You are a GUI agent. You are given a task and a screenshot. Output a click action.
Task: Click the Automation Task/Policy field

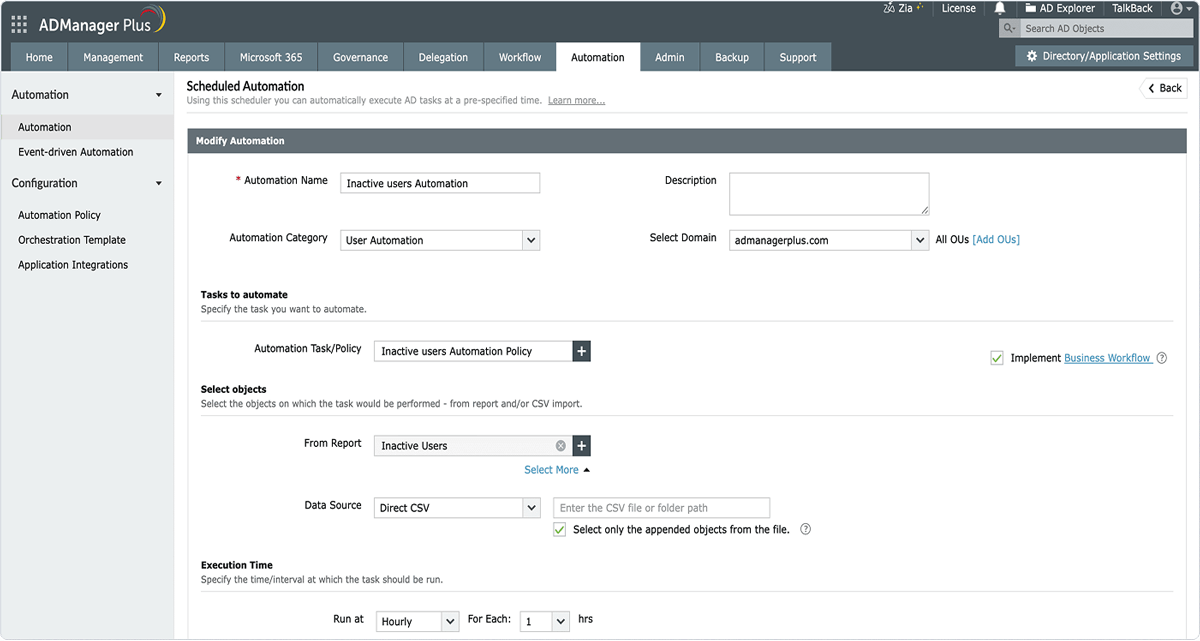click(x=473, y=351)
